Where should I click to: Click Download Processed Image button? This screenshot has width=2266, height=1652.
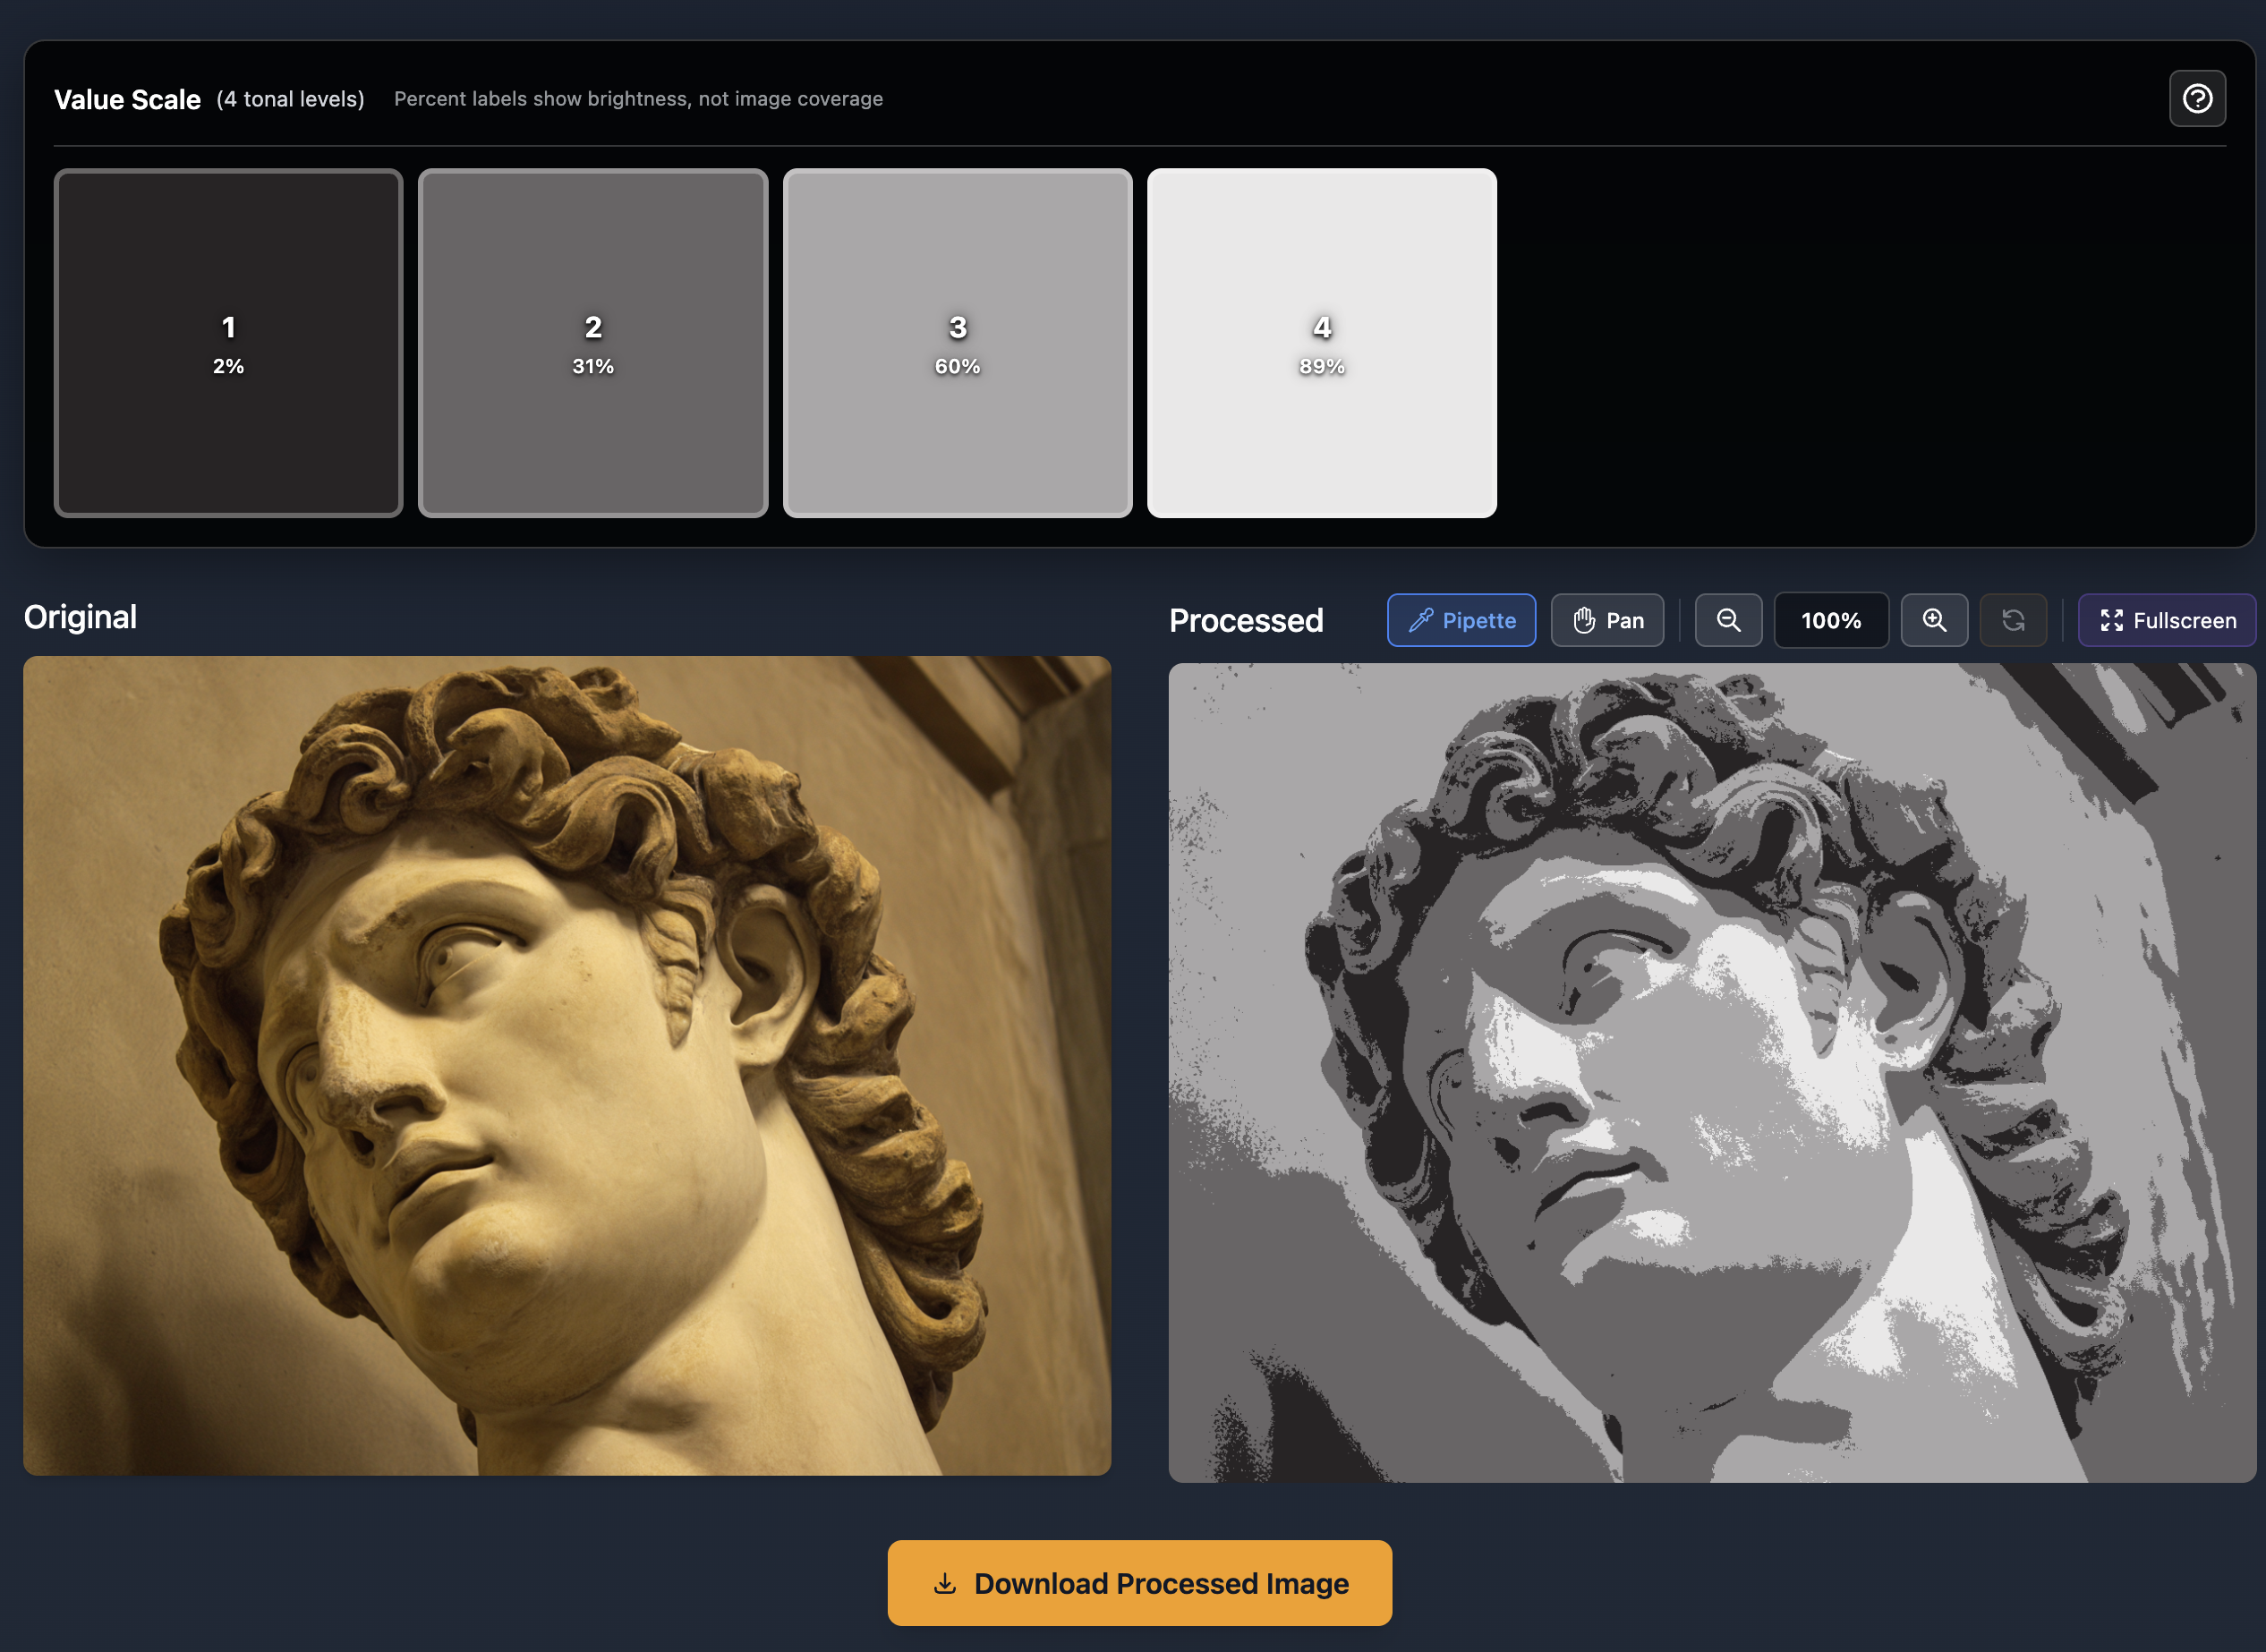pos(1139,1583)
